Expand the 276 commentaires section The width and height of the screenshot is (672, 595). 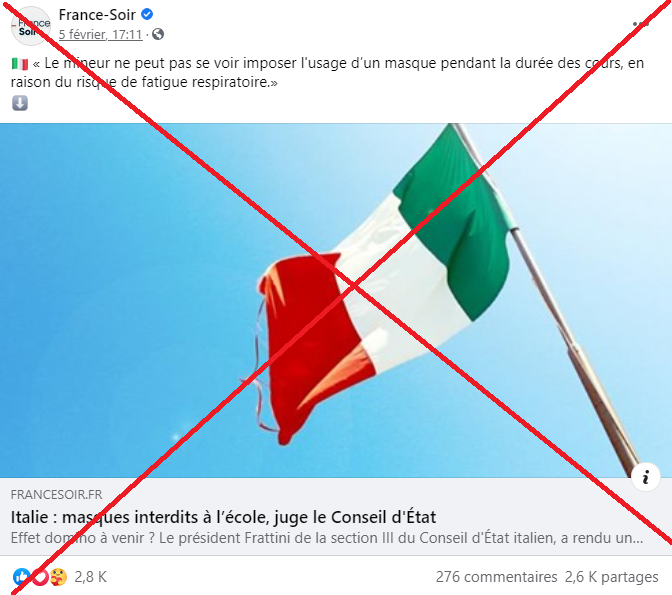tap(496, 577)
